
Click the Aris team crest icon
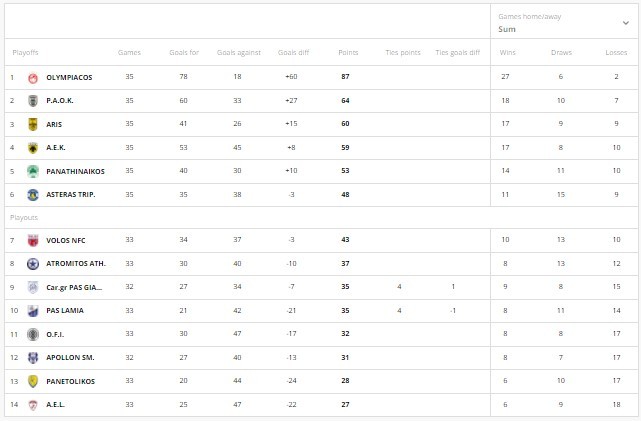tap(32, 124)
